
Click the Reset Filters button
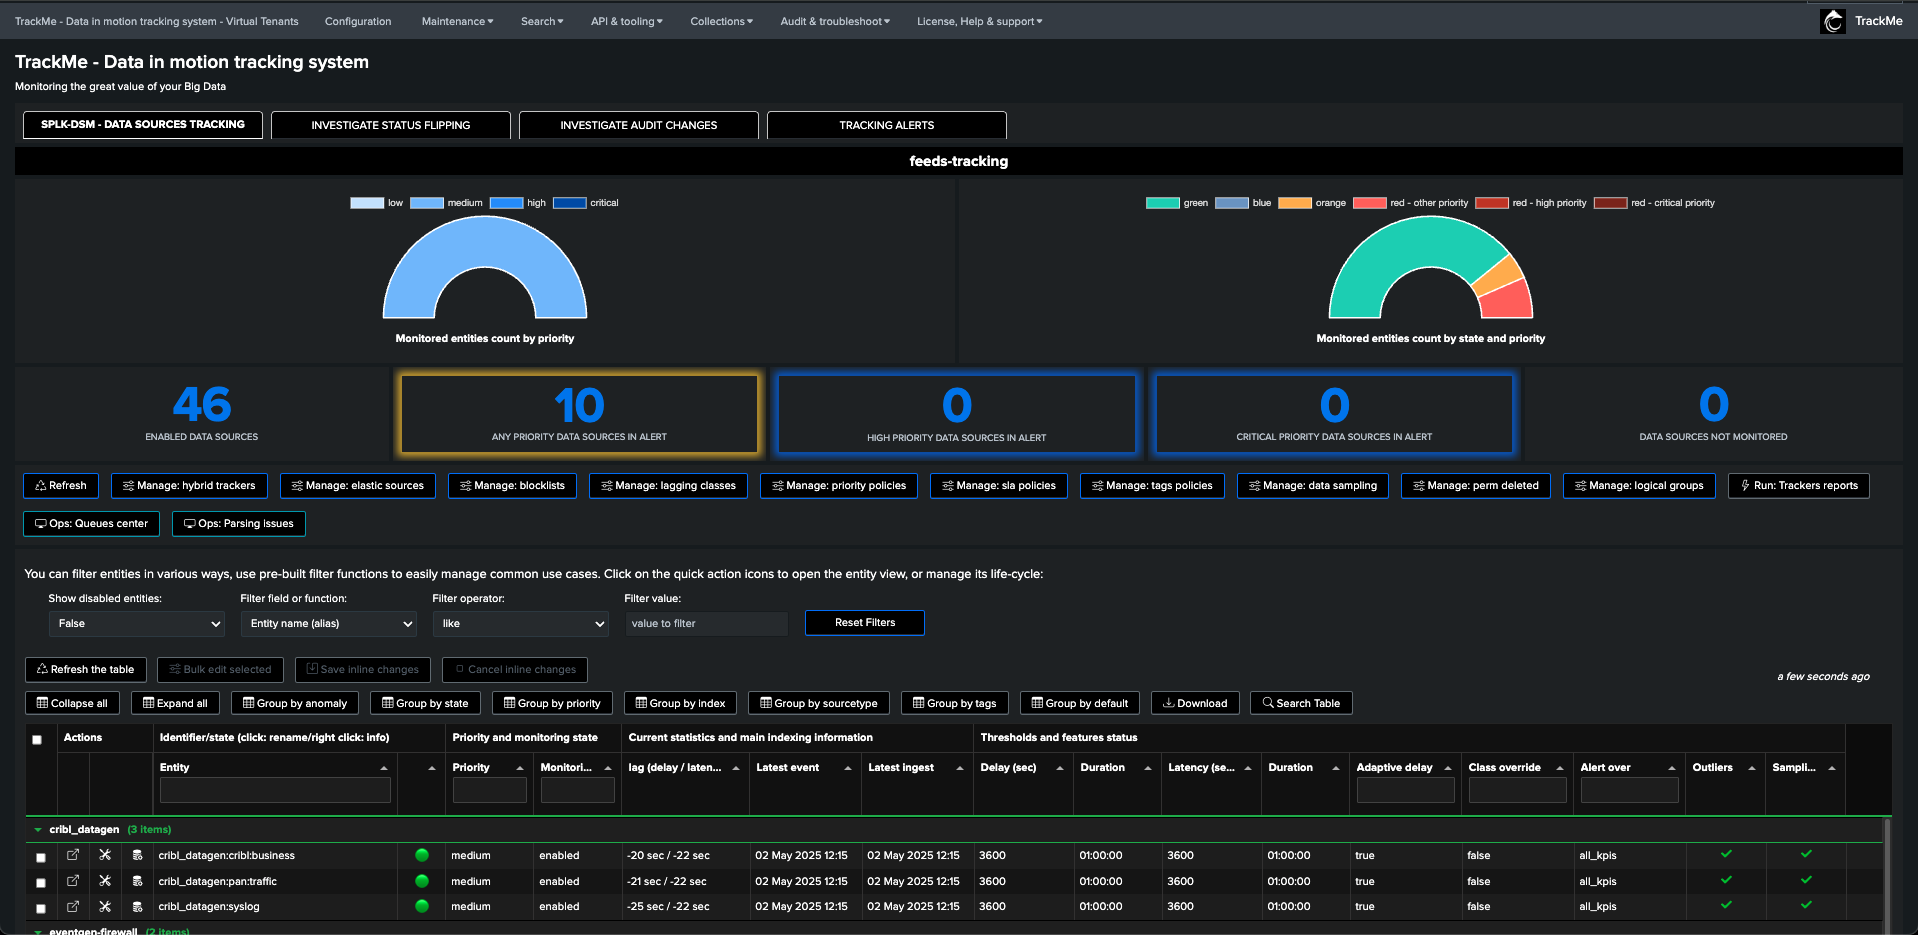865,623
